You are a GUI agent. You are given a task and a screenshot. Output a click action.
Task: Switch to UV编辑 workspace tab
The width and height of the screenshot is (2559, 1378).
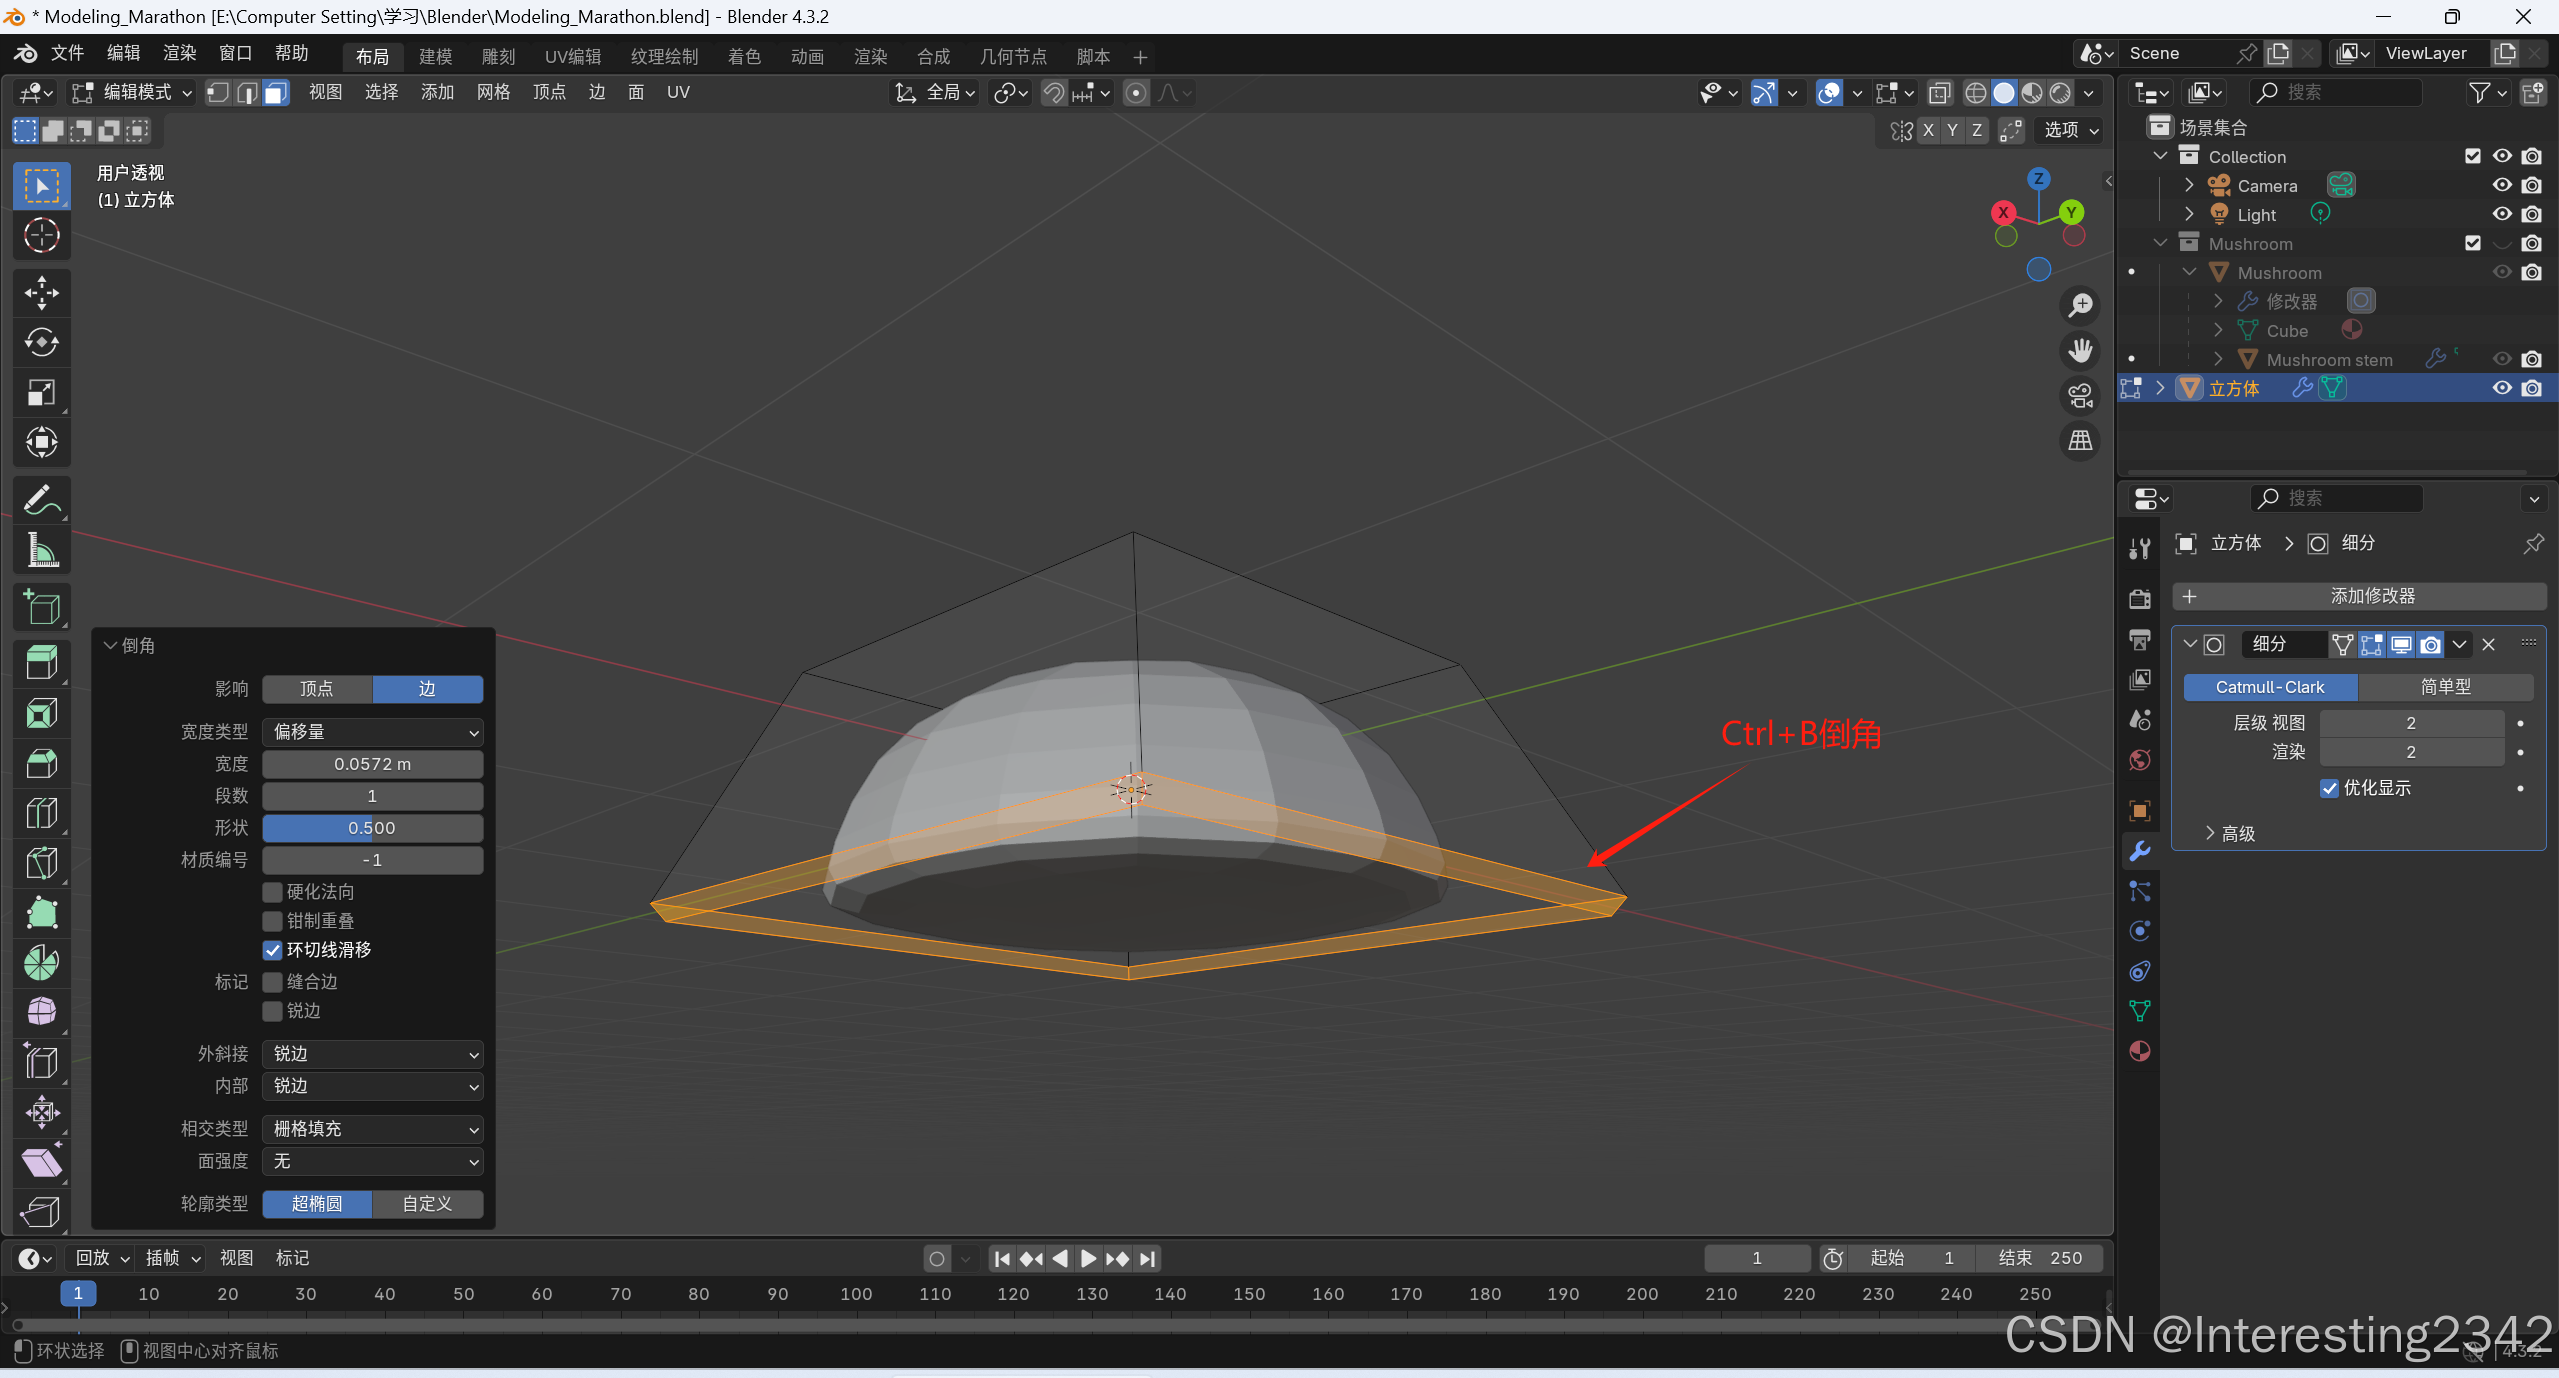(573, 57)
